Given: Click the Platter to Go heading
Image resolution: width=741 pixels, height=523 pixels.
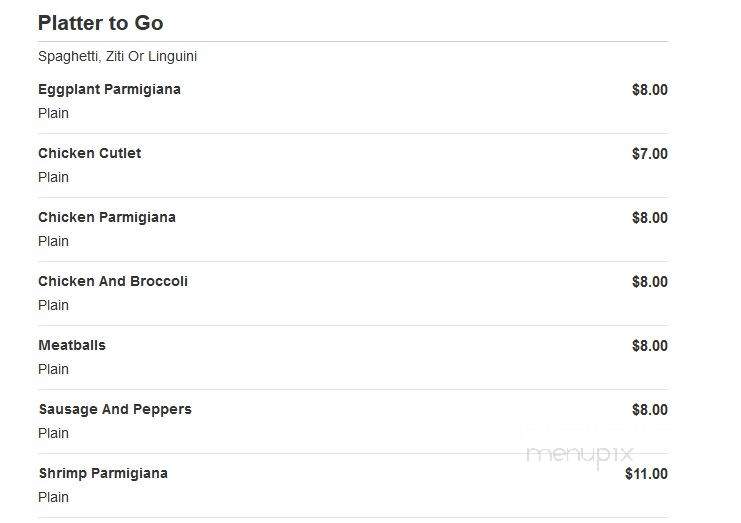Looking at the screenshot, I should (x=101, y=23).
